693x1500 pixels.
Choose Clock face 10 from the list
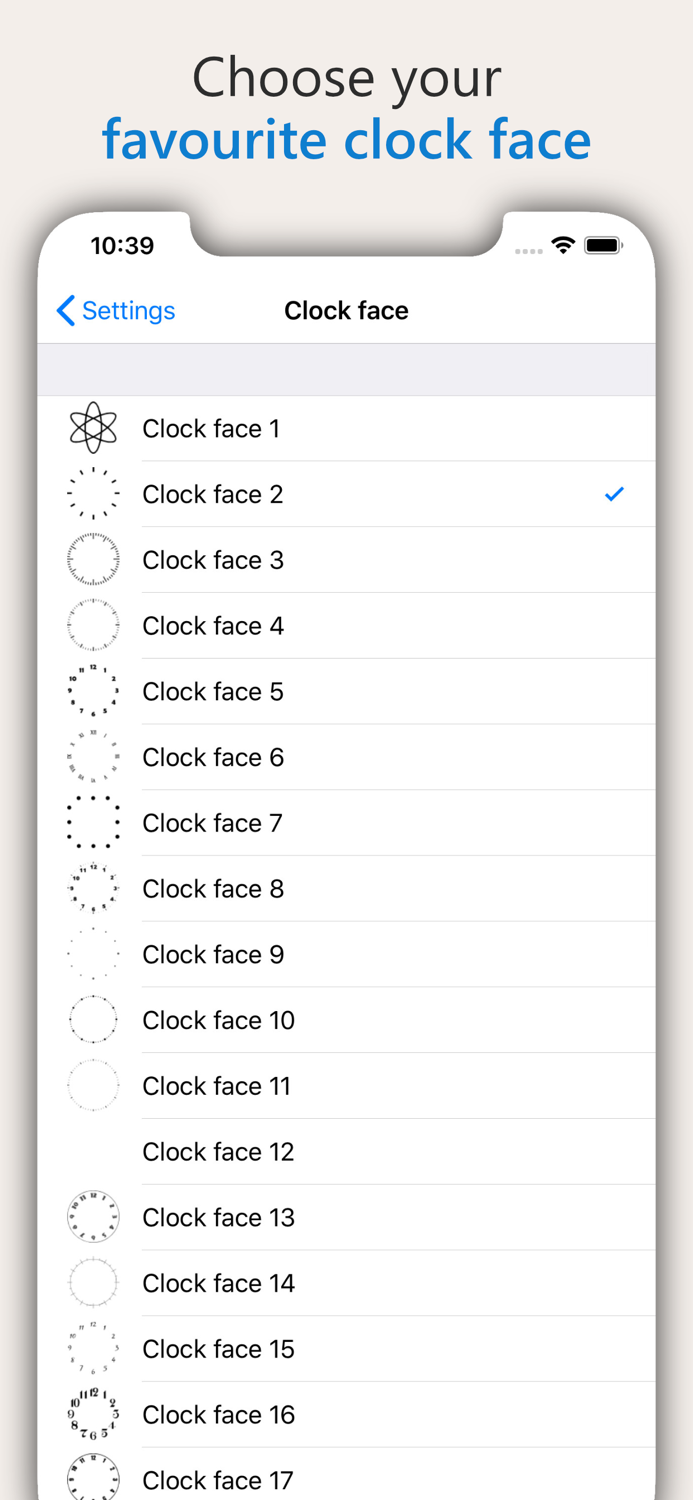(x=300, y=1019)
